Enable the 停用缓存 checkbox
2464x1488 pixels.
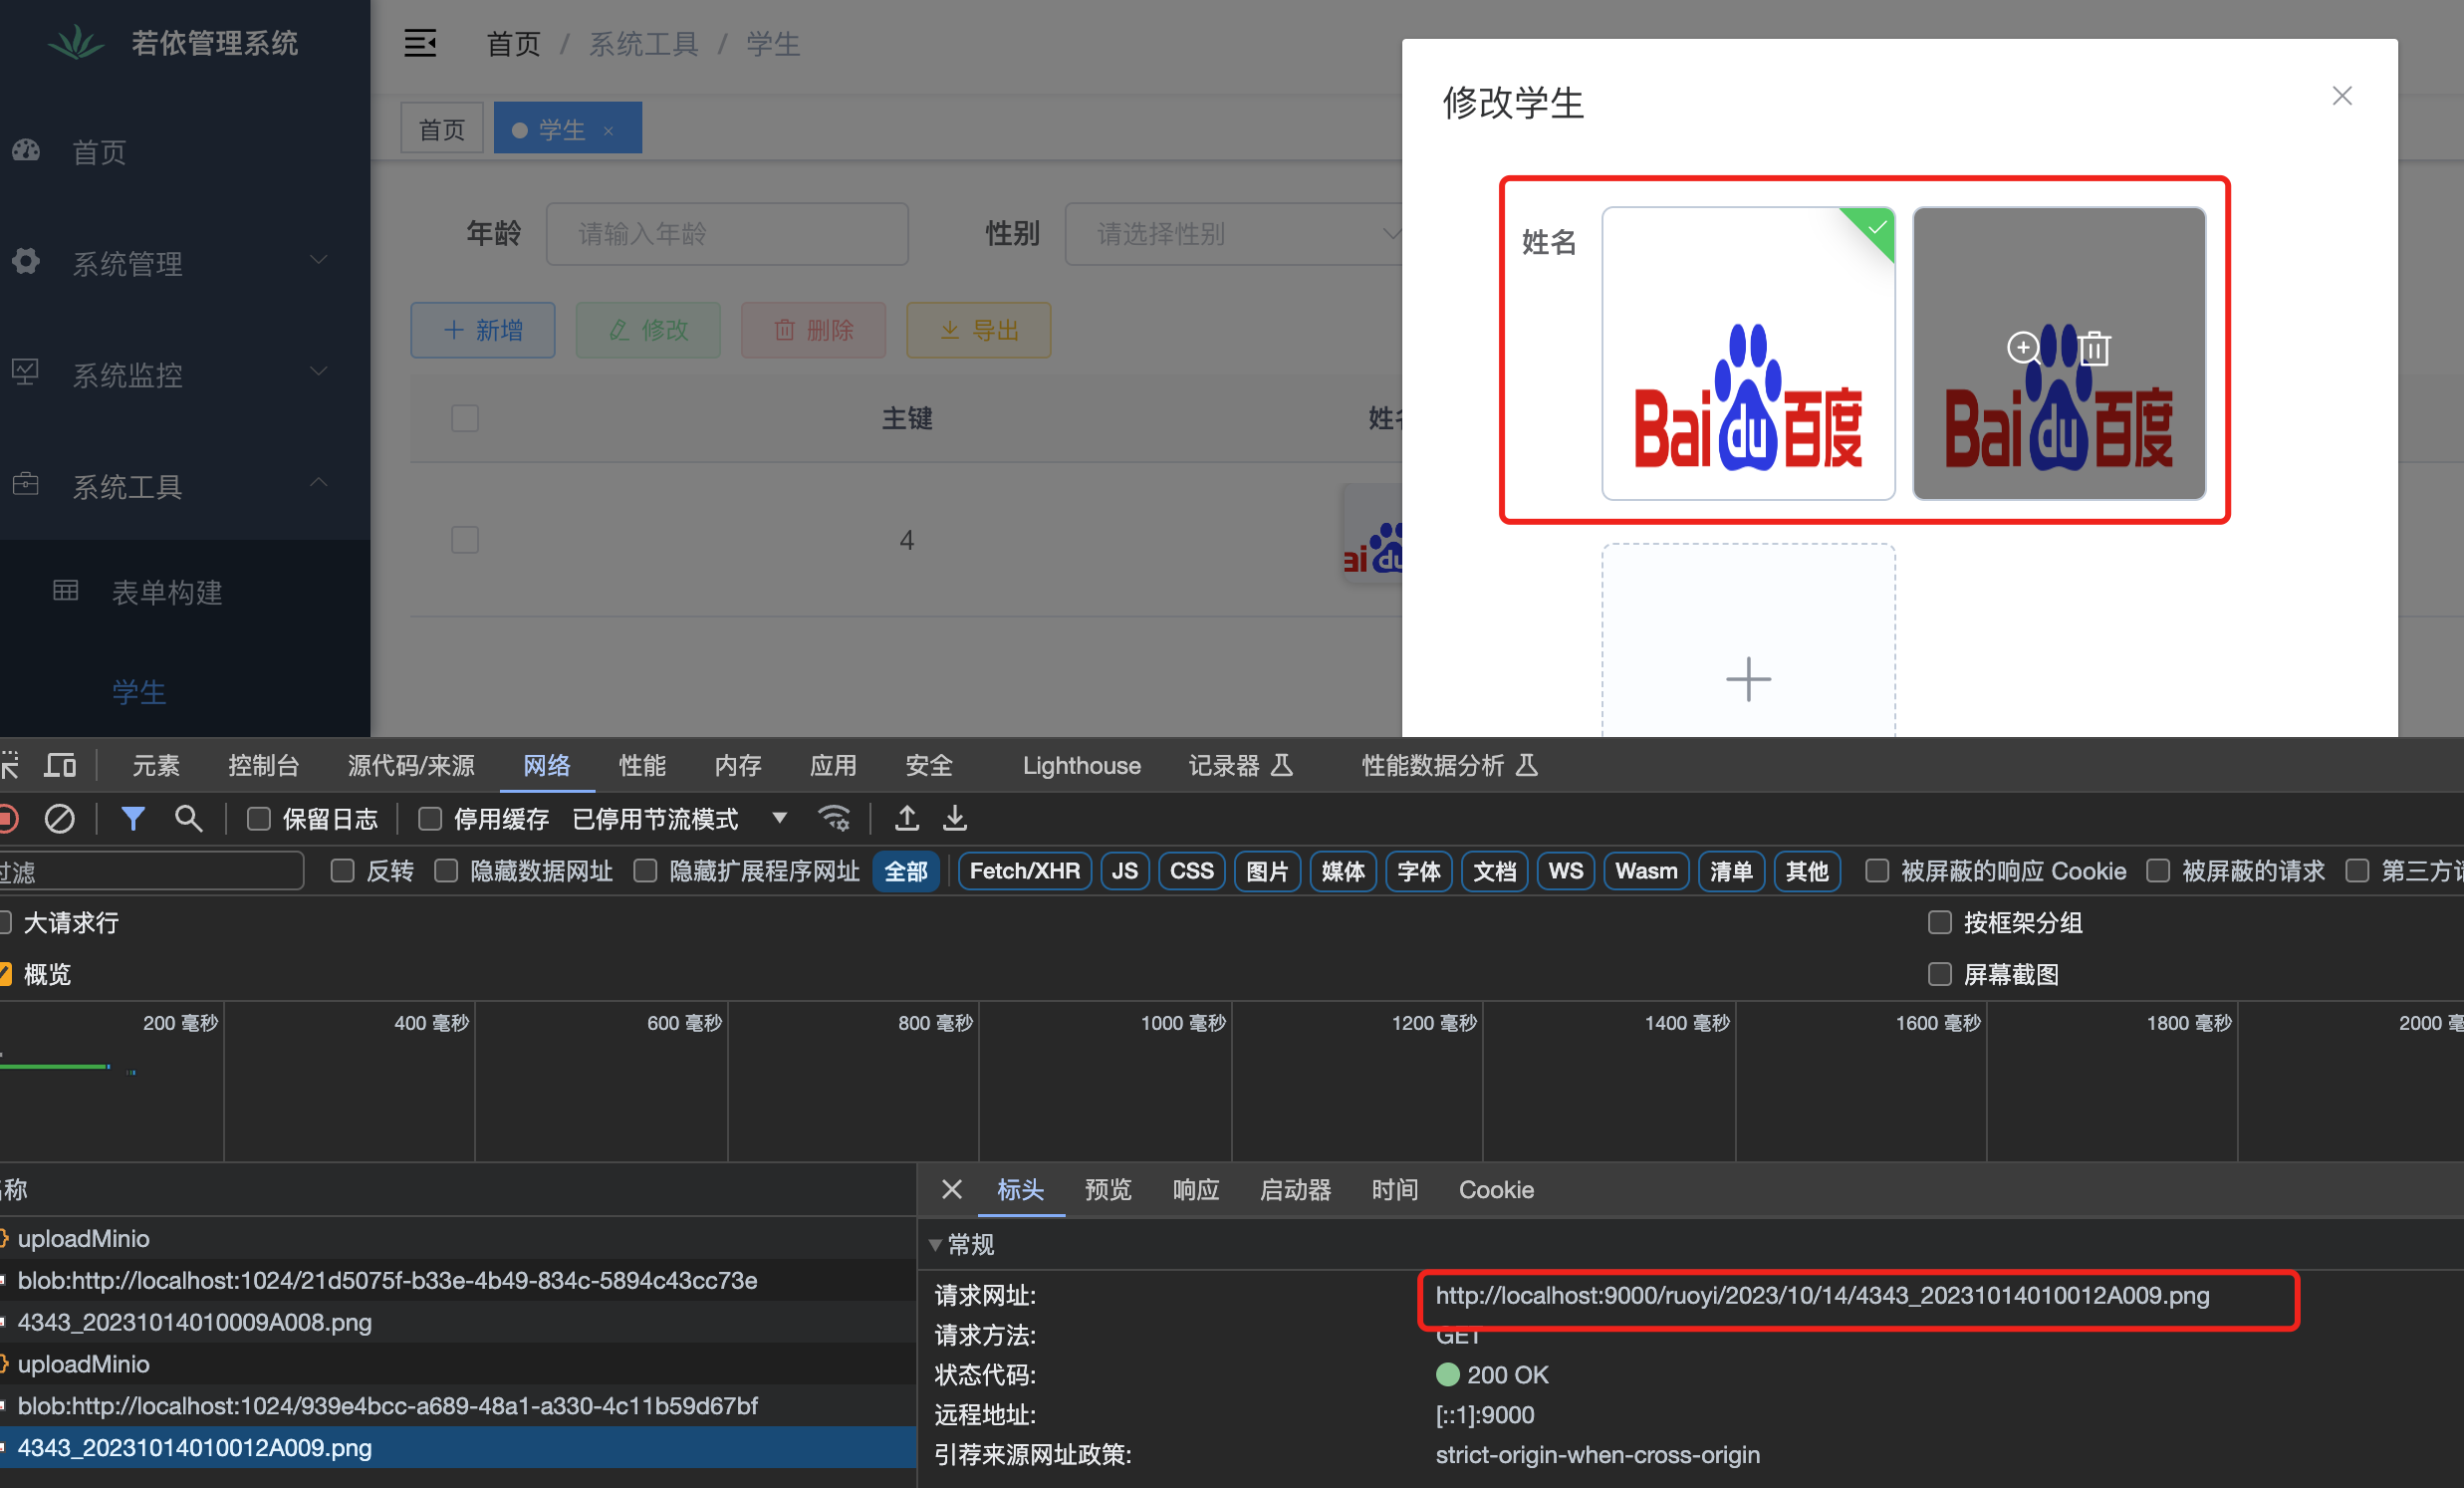pos(430,819)
